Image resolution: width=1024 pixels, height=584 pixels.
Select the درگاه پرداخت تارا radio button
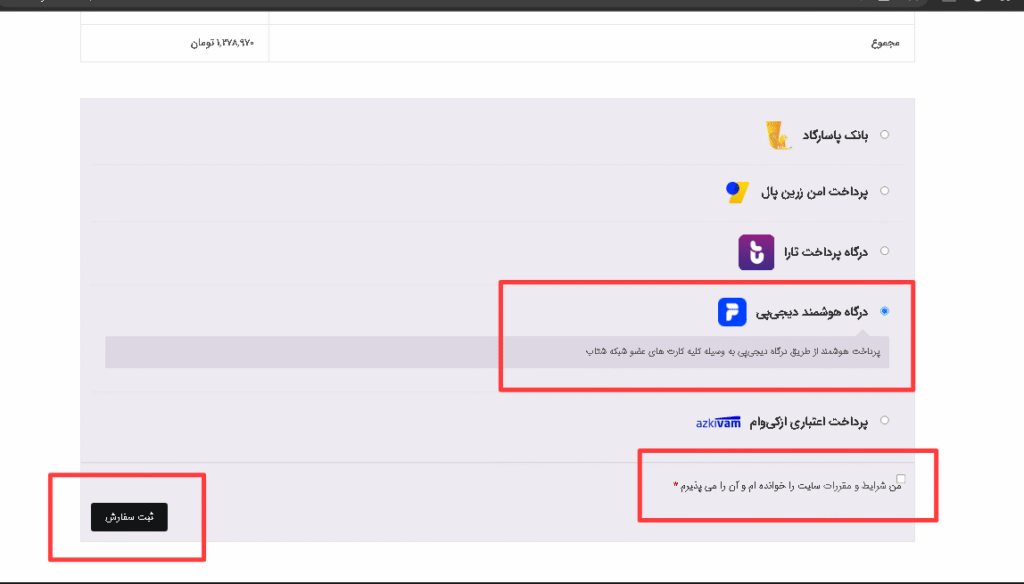(884, 252)
